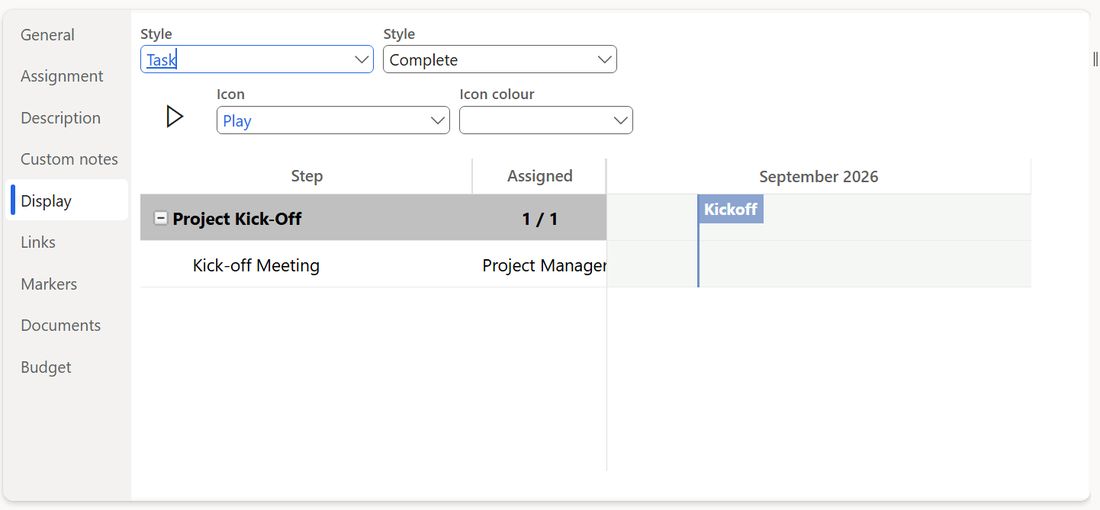Open the Task style dropdown
The image size is (1100, 510).
point(257,60)
